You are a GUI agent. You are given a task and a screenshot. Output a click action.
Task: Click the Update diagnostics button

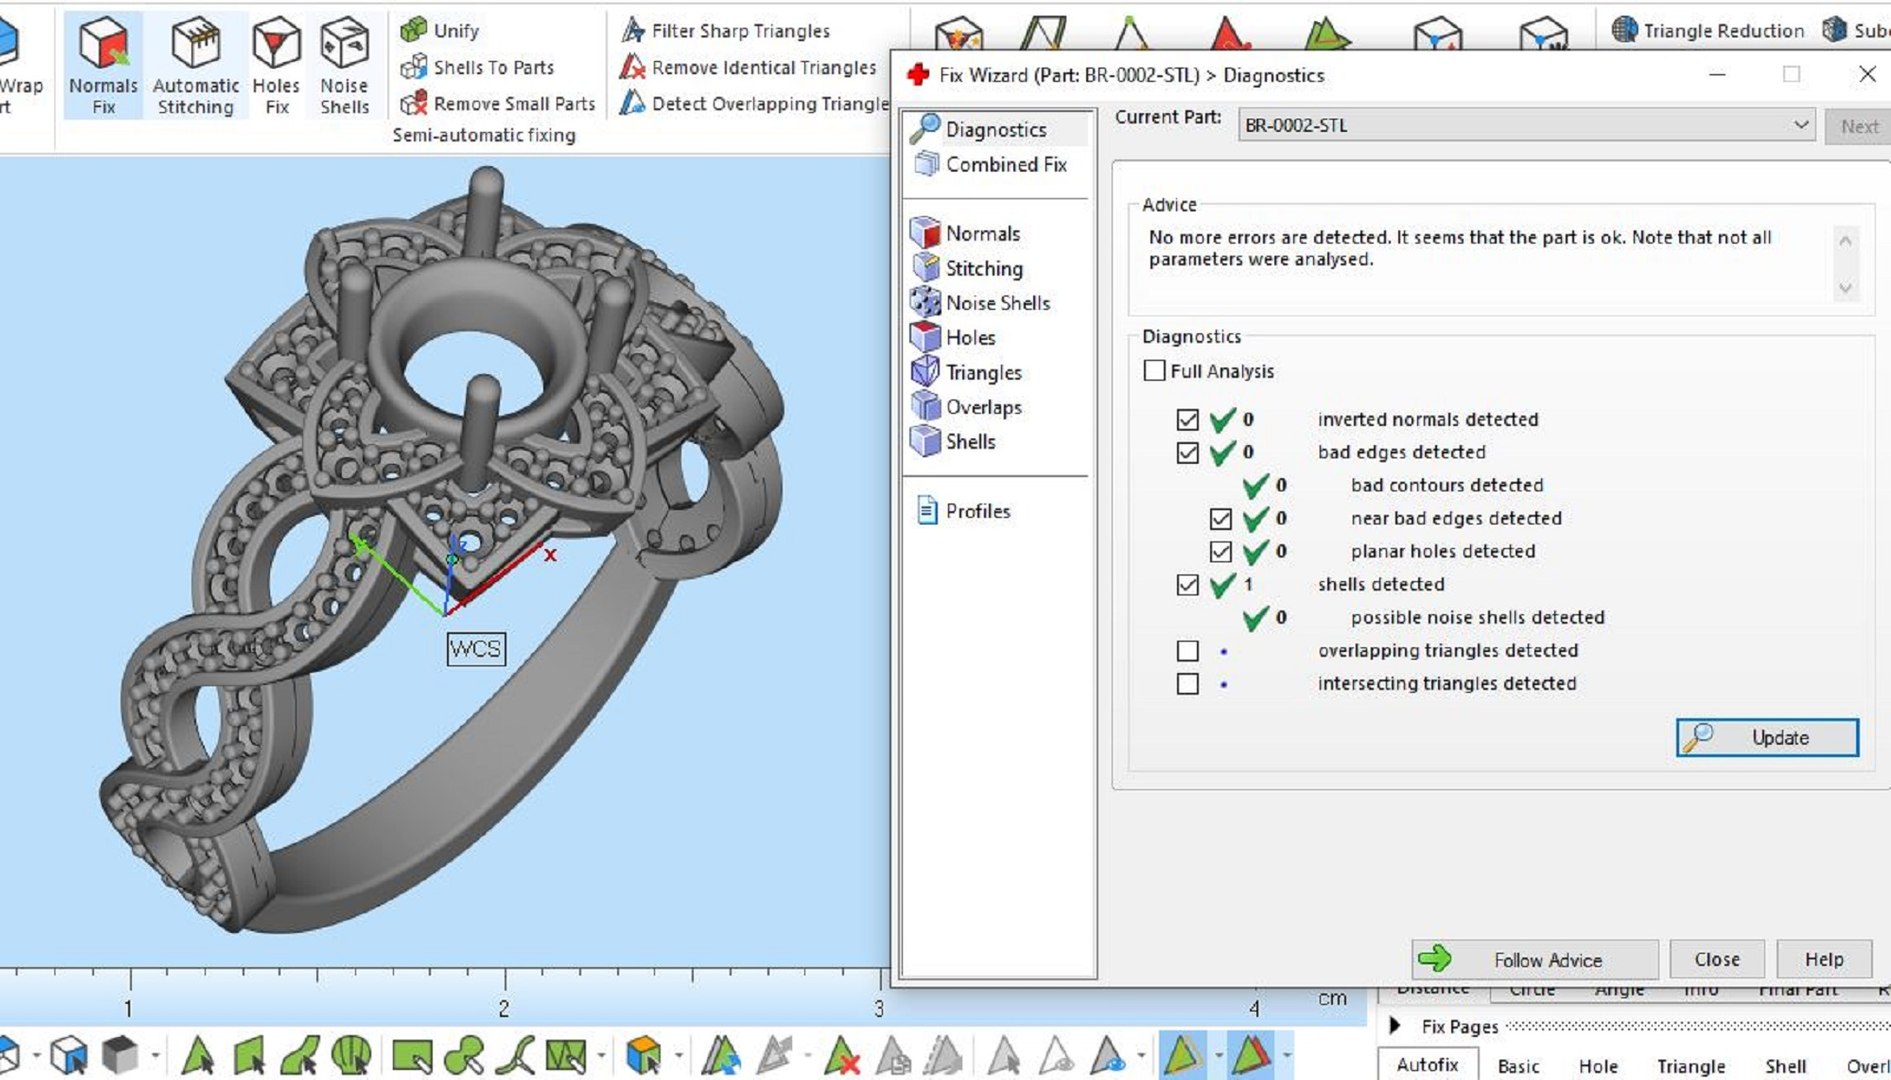(x=1767, y=738)
